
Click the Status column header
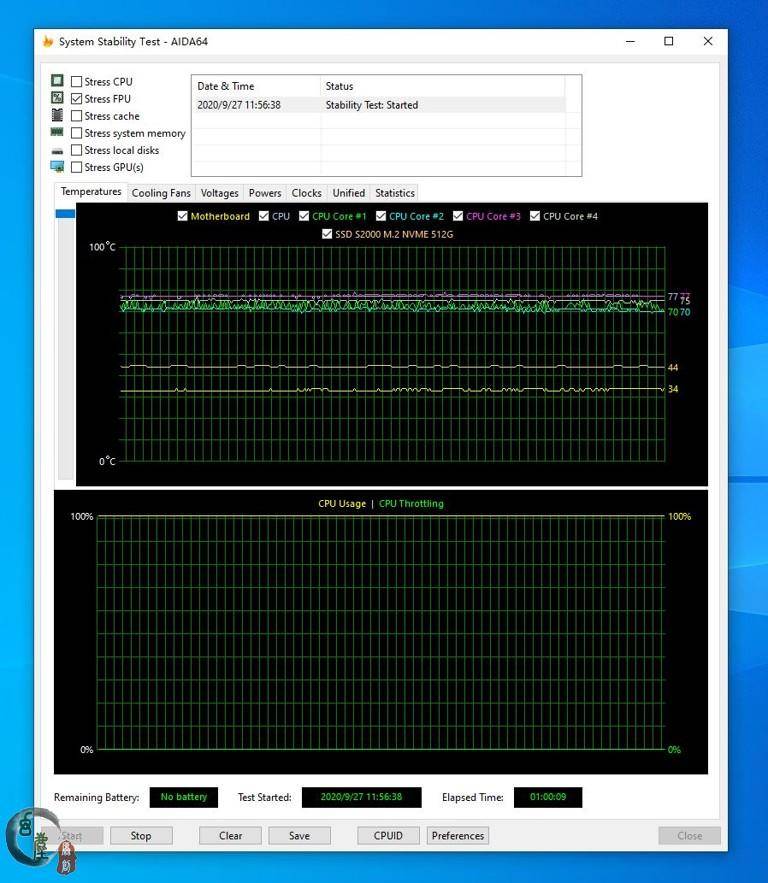[443, 86]
